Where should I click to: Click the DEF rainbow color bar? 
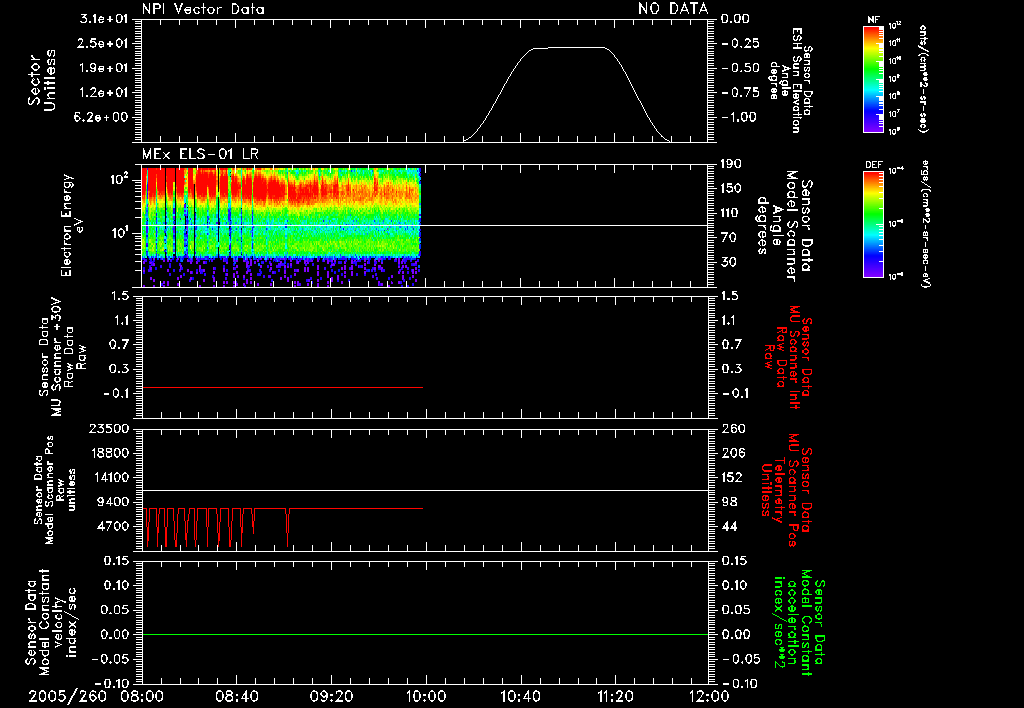pos(874,224)
